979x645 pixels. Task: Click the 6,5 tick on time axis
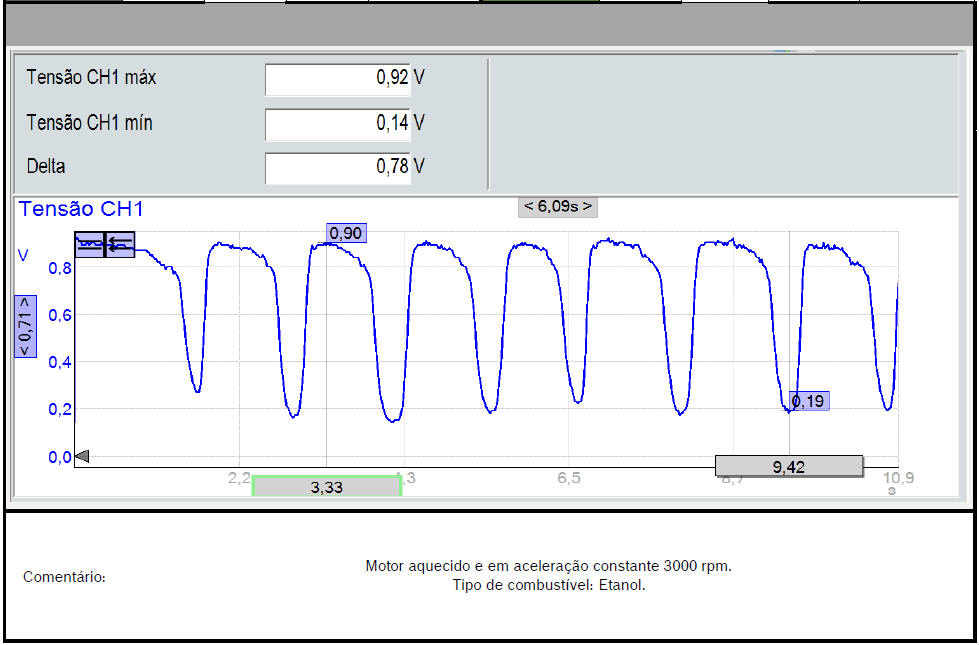(x=568, y=479)
